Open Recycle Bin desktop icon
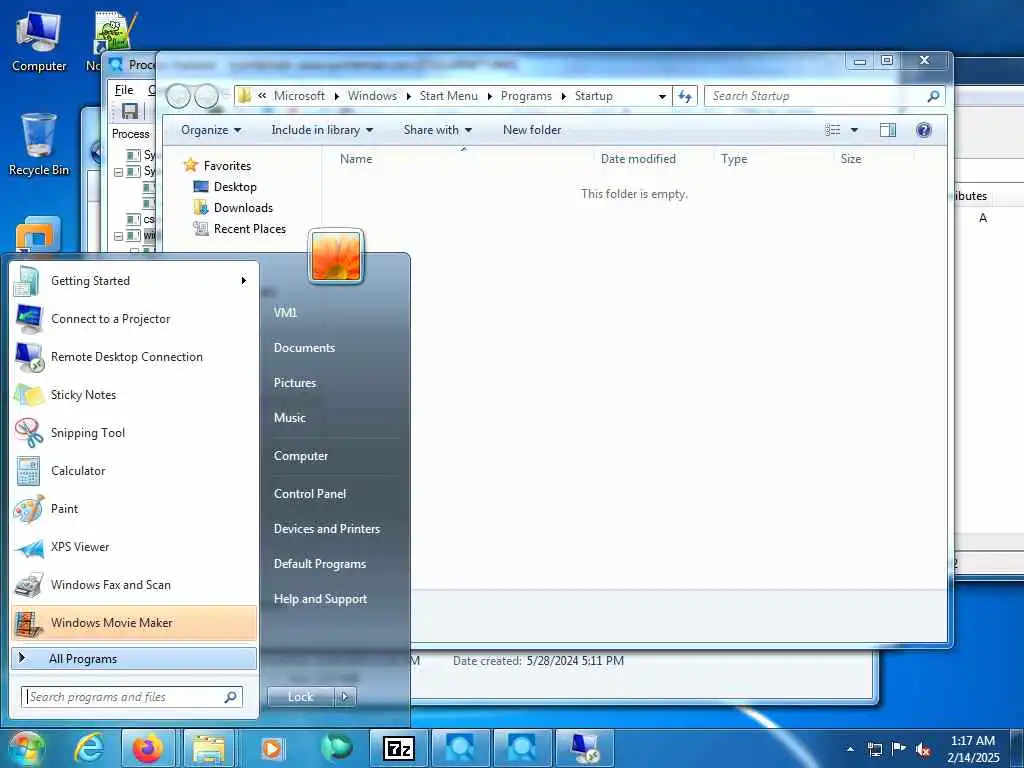The image size is (1024, 768). pyautogui.click(x=39, y=144)
